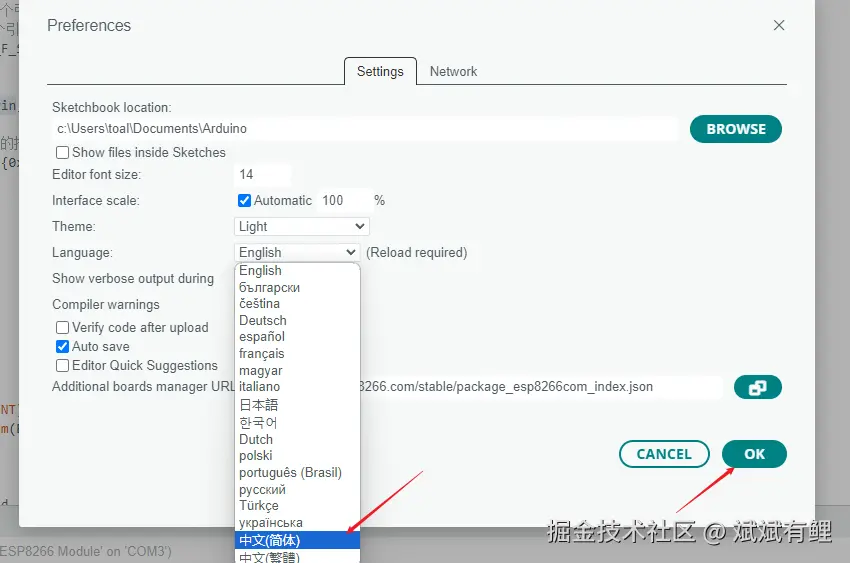Pick polski from the language list
The image size is (850, 563).
(298, 456)
